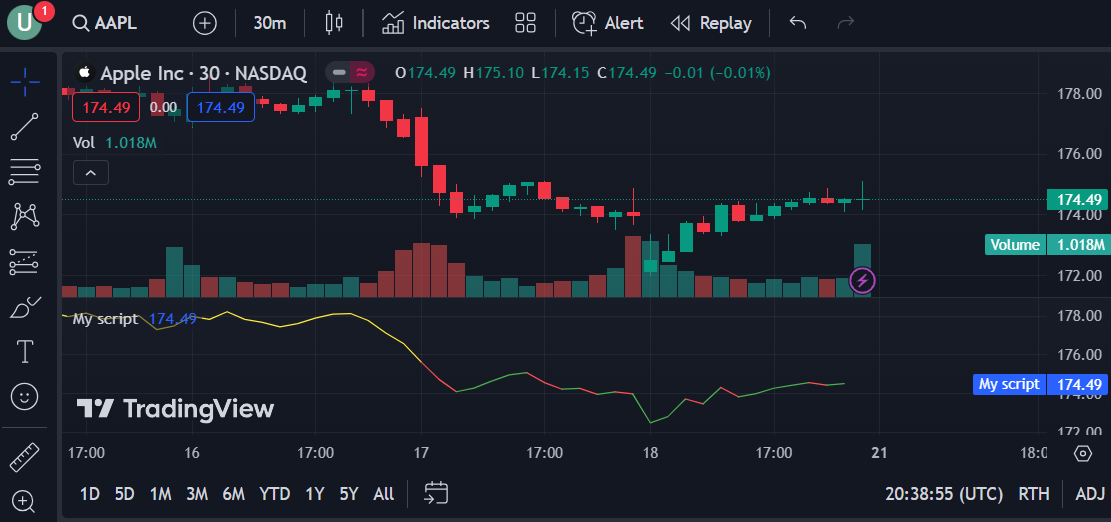Toggle the RTH session setting

(1034, 494)
